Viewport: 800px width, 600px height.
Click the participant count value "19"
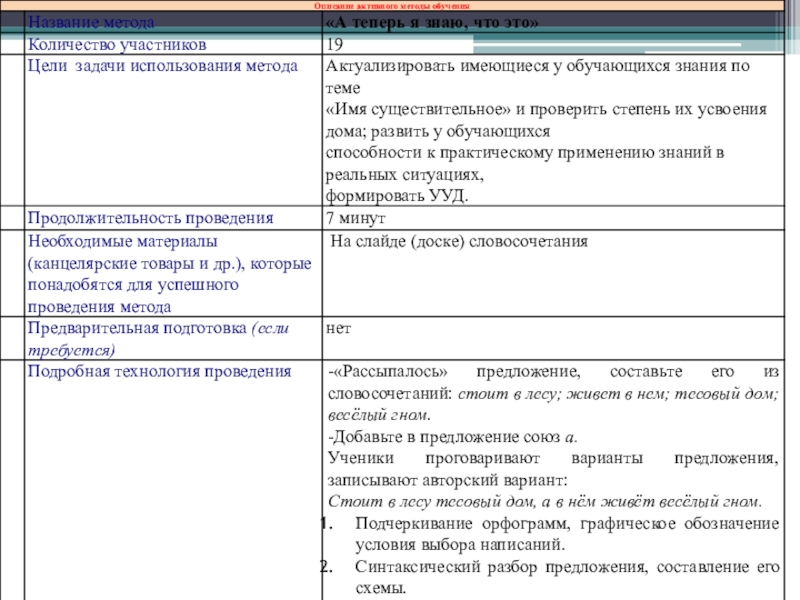(335, 44)
